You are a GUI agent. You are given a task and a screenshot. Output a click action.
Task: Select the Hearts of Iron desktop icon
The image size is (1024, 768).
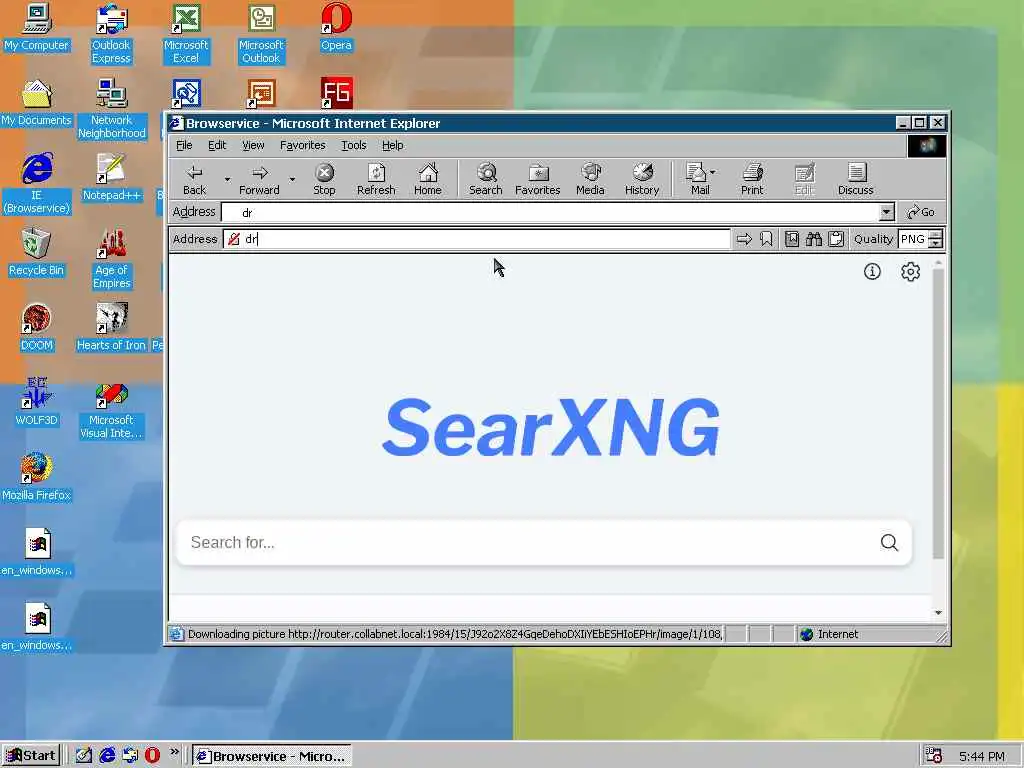point(111,327)
